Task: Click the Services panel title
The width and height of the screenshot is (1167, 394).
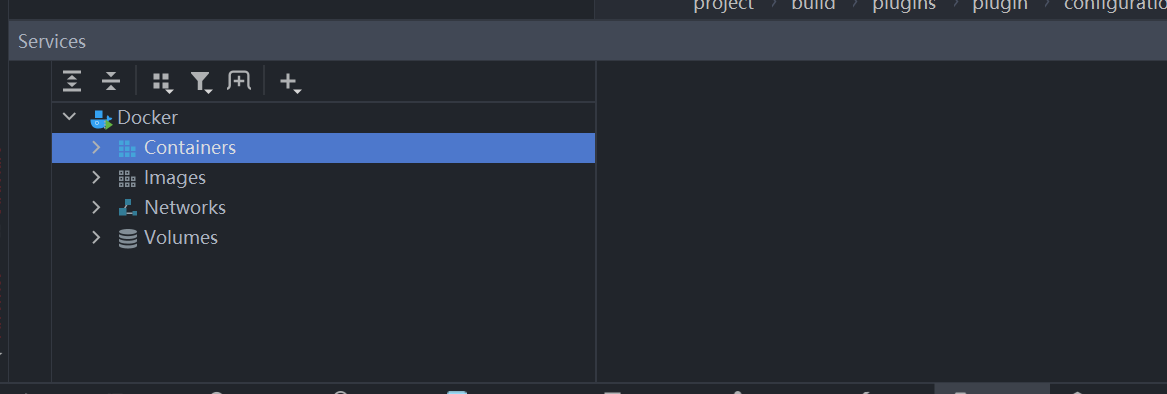Action: point(52,42)
